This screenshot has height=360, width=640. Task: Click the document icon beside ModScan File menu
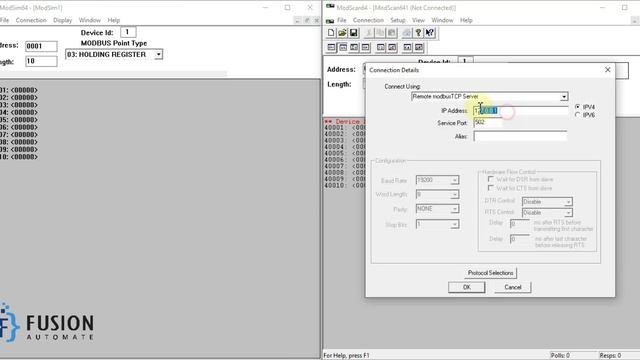330,20
